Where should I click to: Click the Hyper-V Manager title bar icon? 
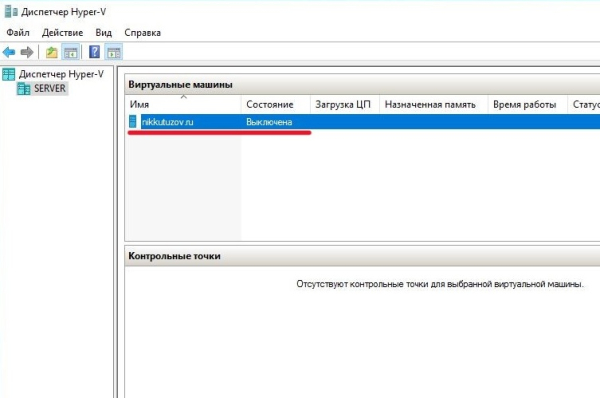tap(11, 12)
